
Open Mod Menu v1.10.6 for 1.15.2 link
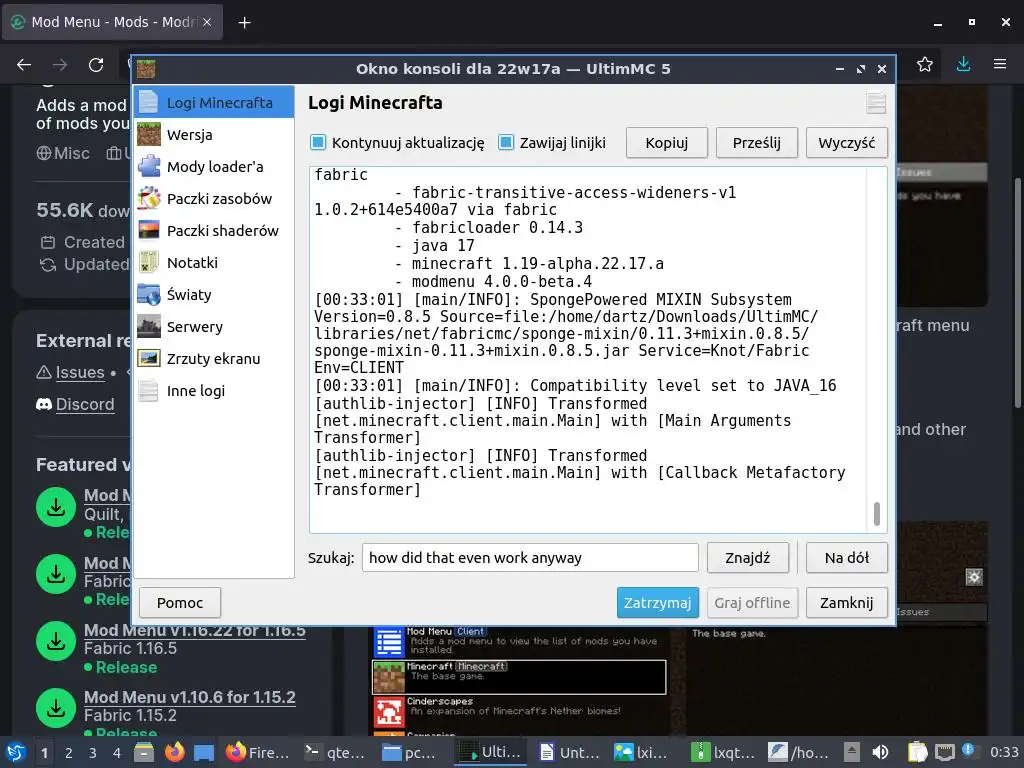point(190,697)
